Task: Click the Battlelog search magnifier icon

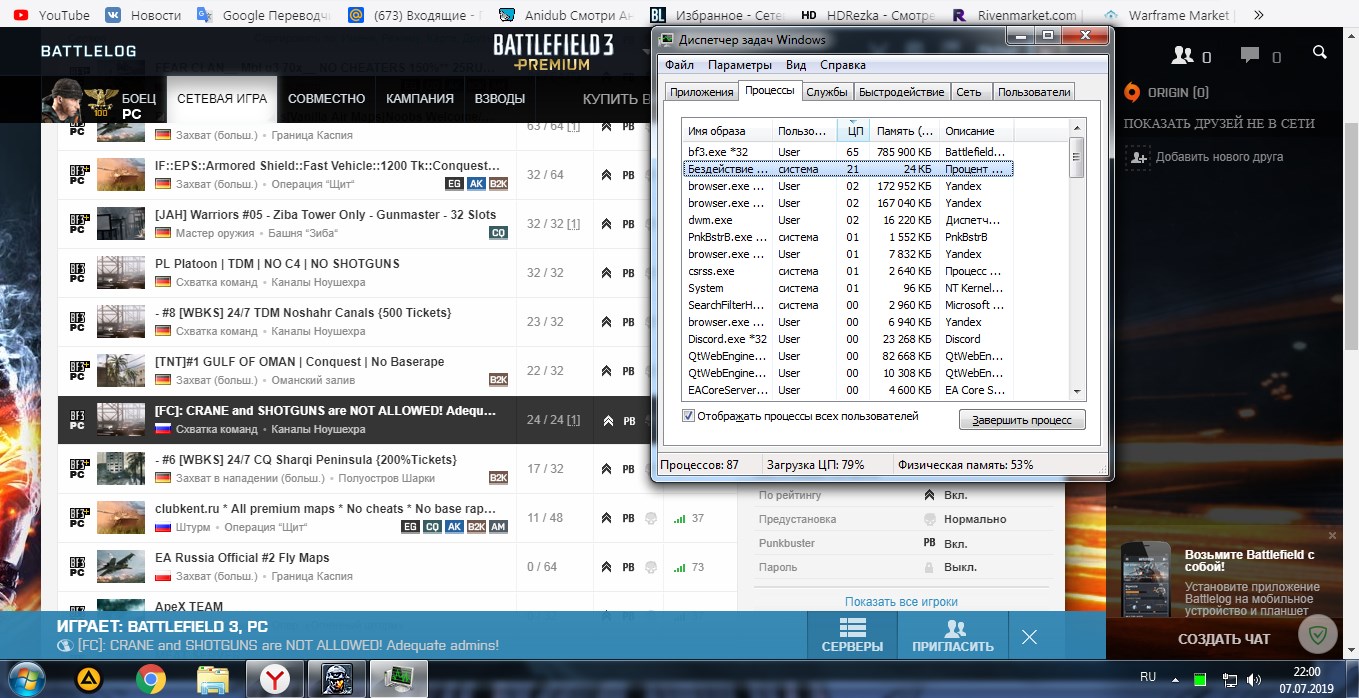Action: pos(1320,52)
